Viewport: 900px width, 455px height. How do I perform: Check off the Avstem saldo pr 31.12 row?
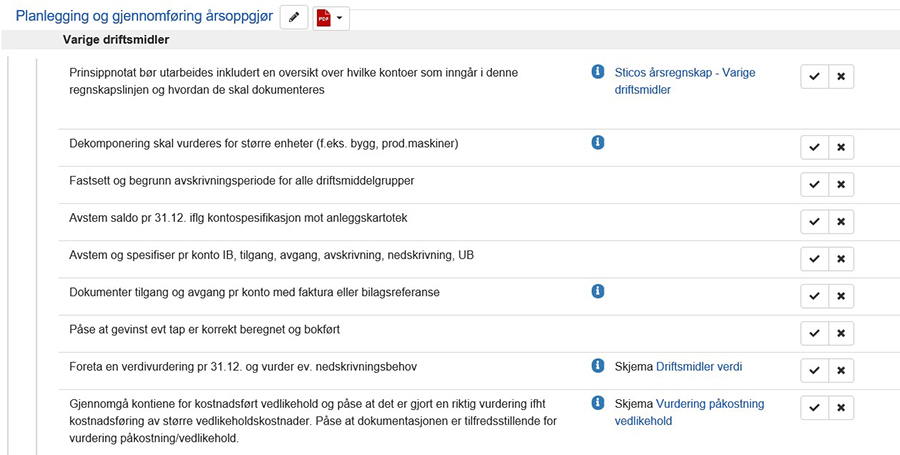pyautogui.click(x=814, y=222)
